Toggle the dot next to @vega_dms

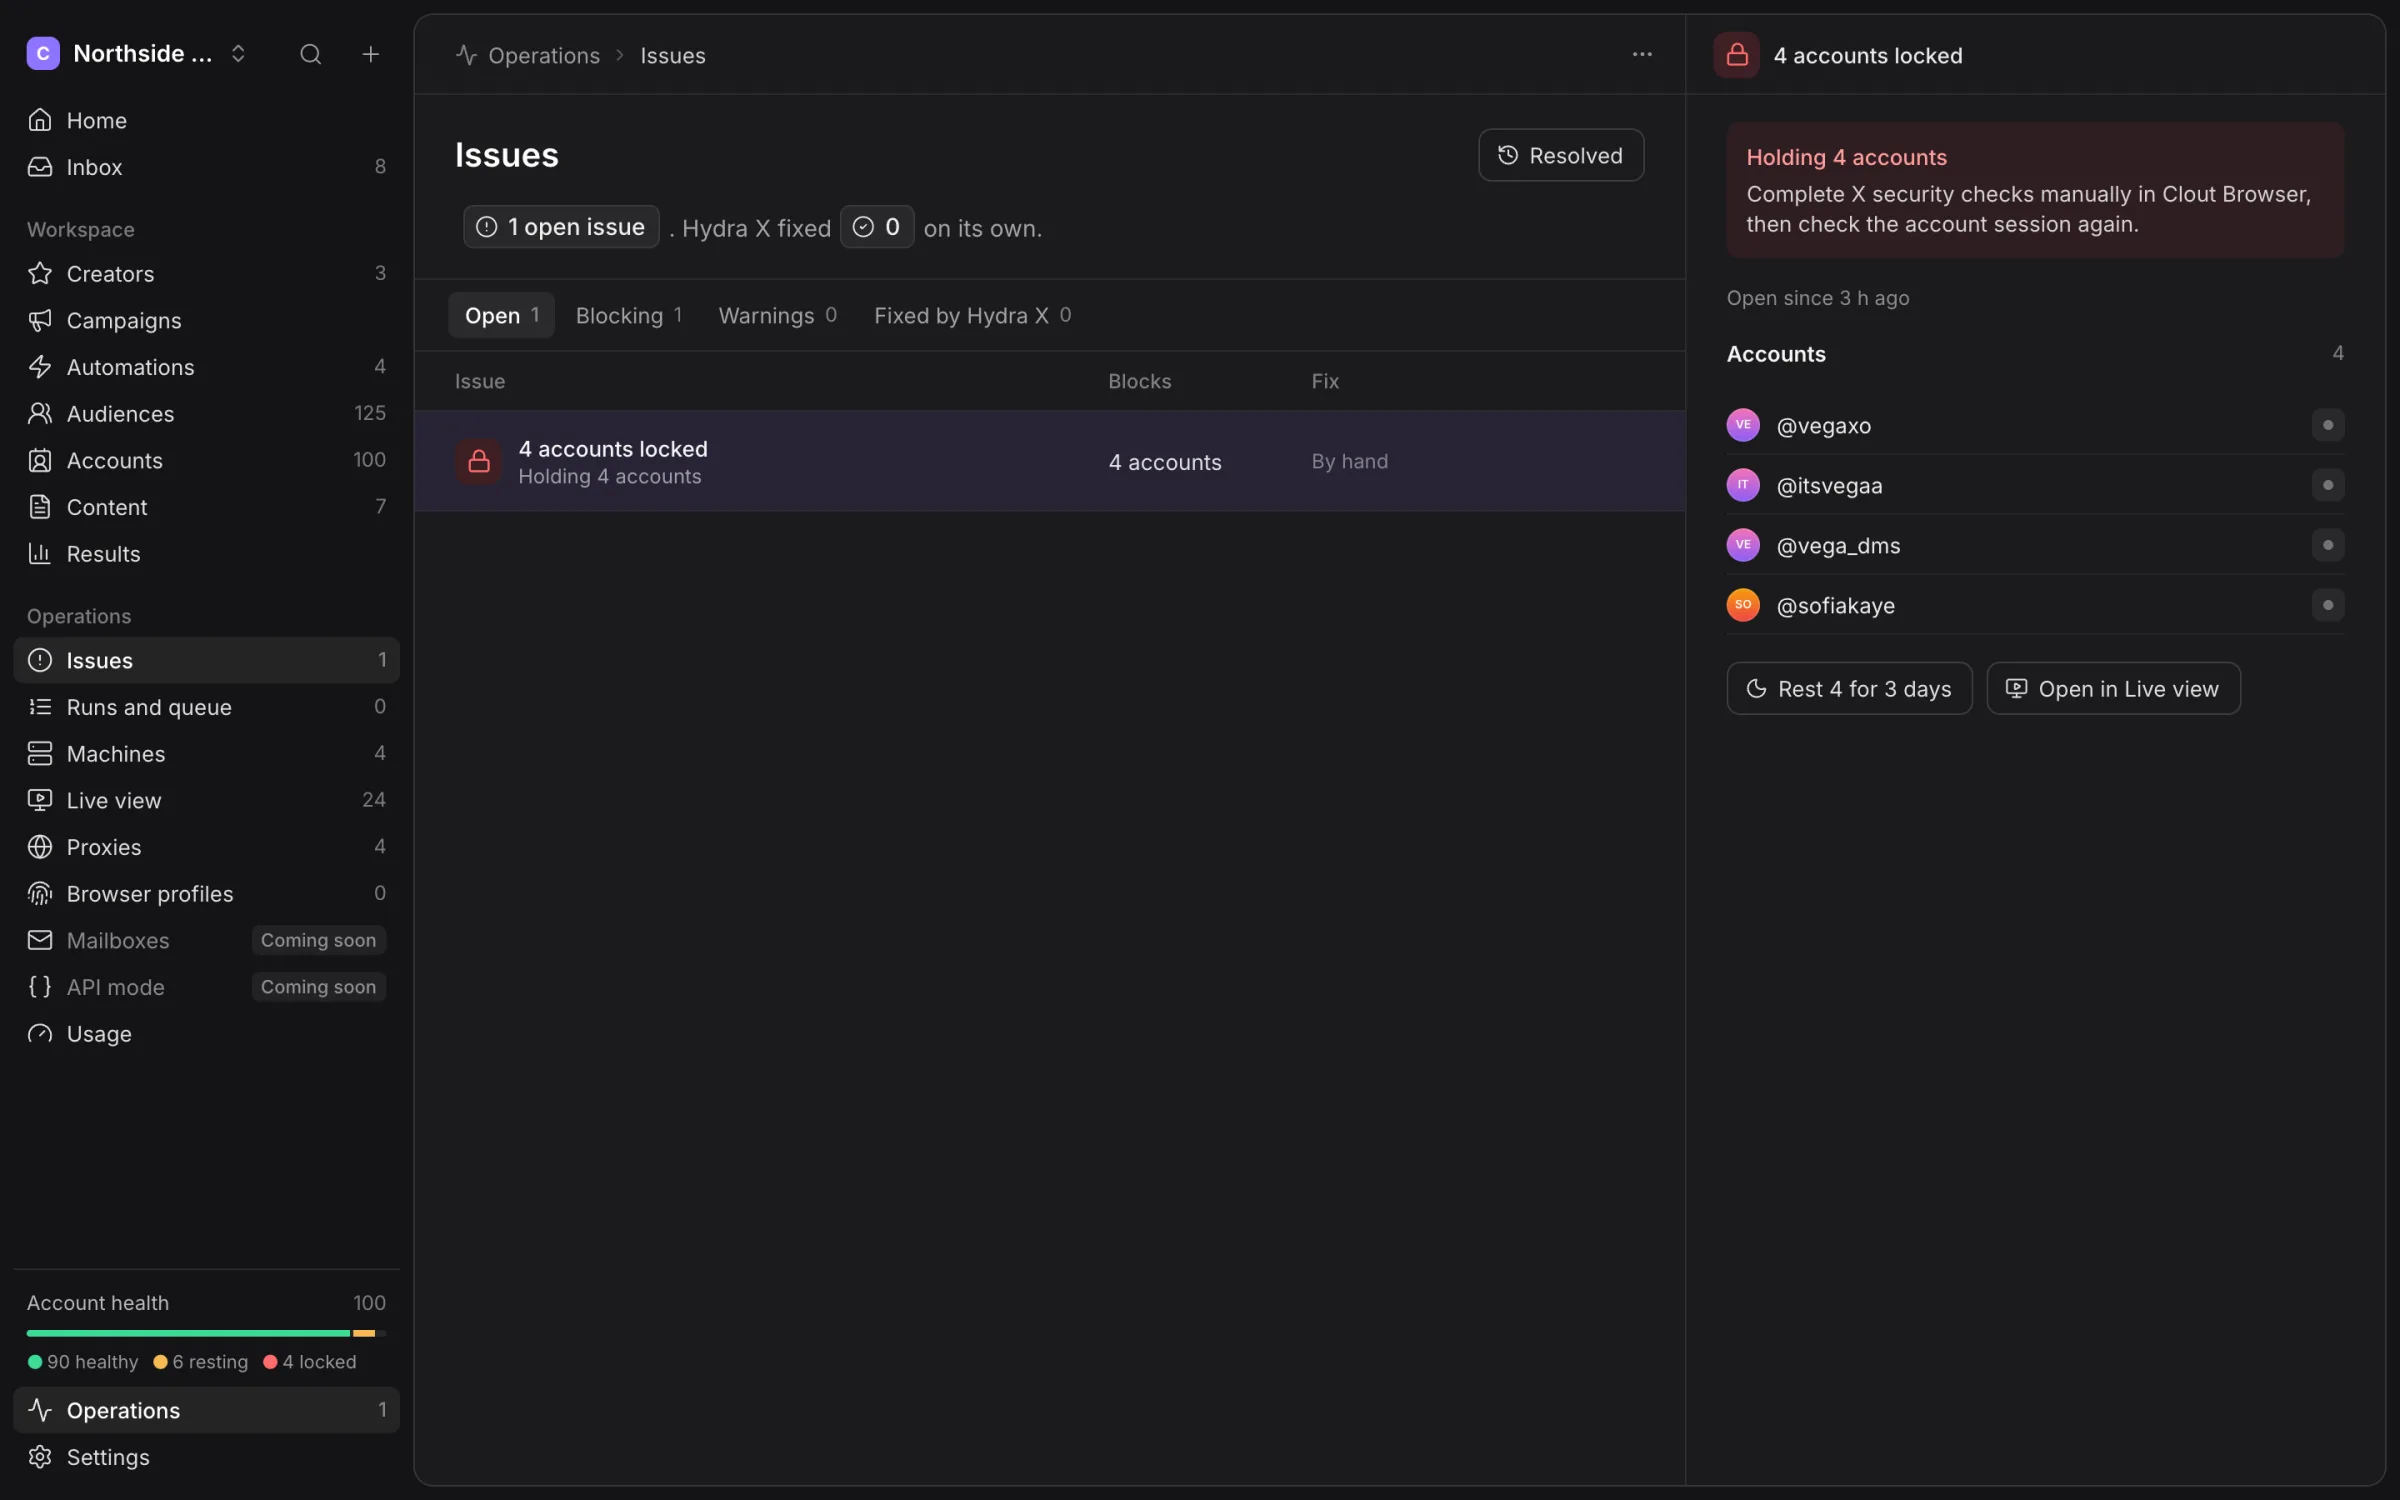click(2327, 545)
